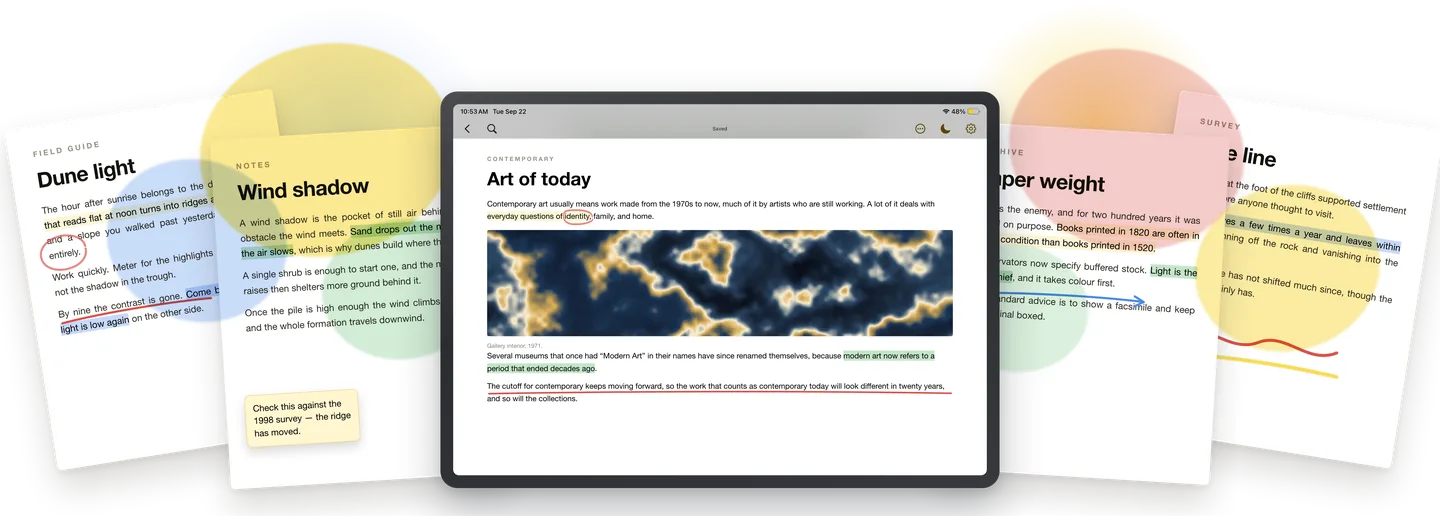Screen dimensions: 1440x516
Task: Click the red-circled word 'identity'
Action: [577, 216]
